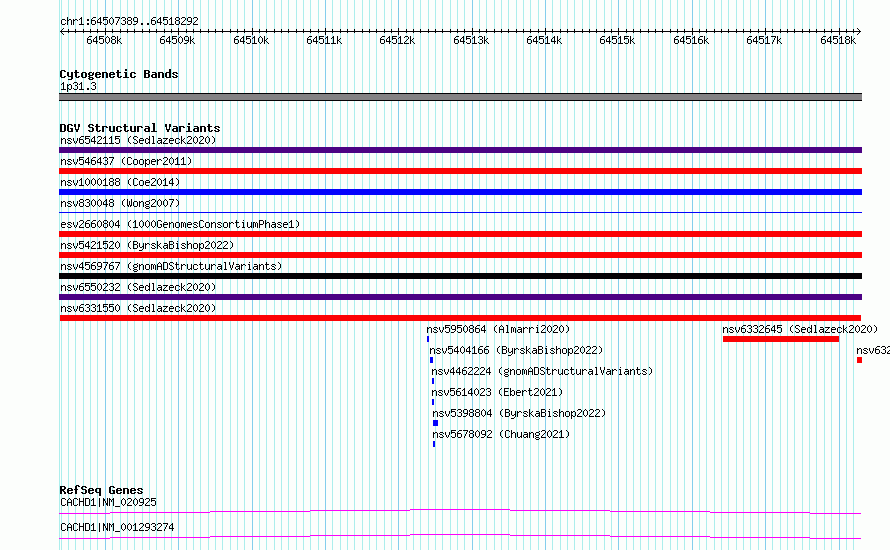This screenshot has width=890, height=550.
Task: Open the nsv1000188 (Coe2014) label
Action: pyautogui.click(x=120, y=182)
